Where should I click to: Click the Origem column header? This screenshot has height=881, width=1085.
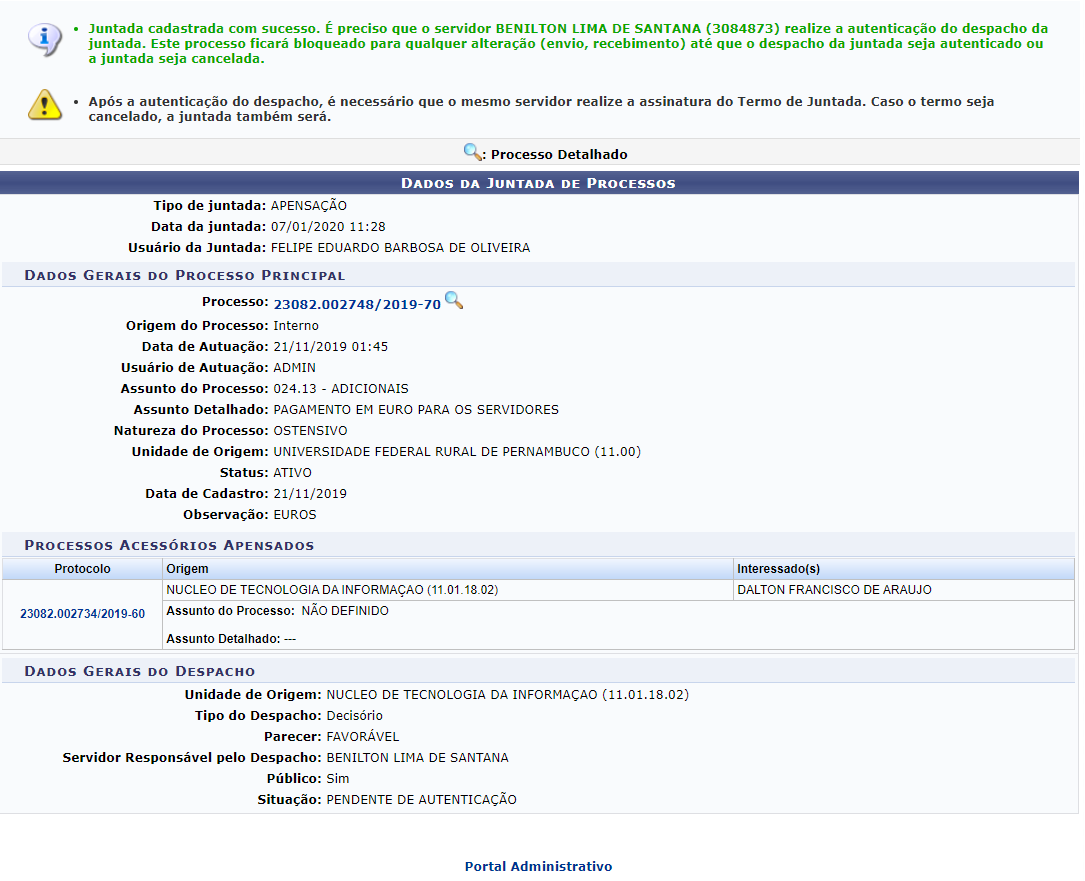(188, 569)
